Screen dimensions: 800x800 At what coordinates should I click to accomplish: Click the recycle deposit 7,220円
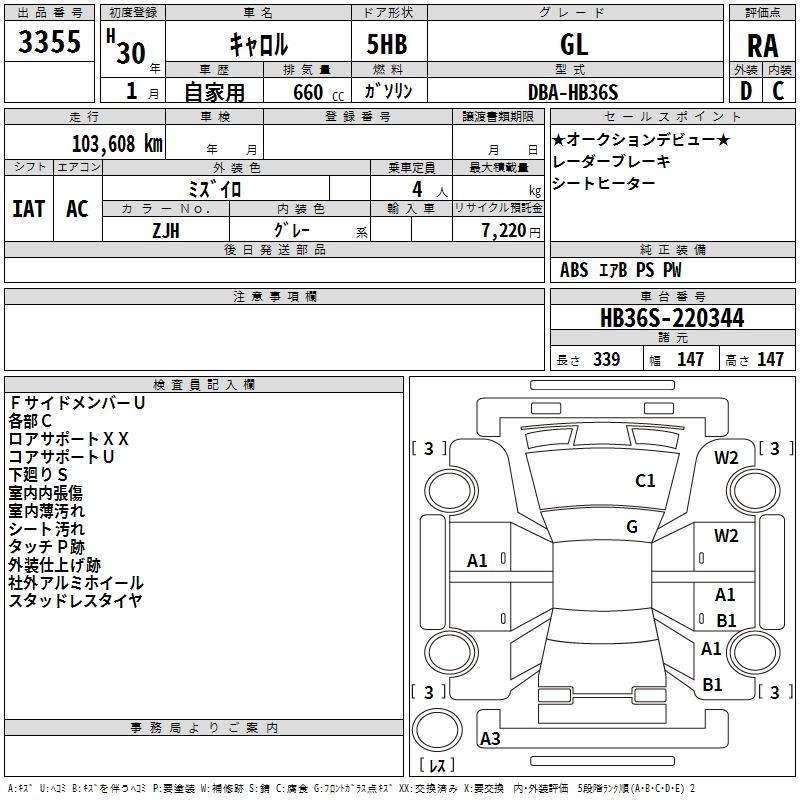[511, 231]
